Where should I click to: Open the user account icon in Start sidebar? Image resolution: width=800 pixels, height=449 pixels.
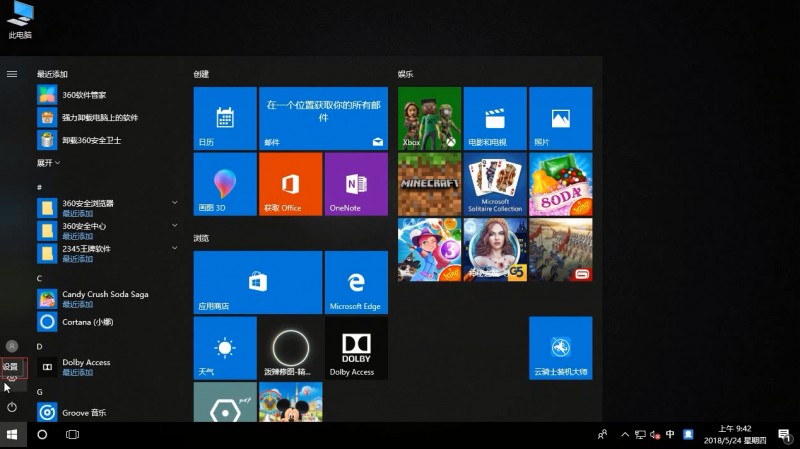12,346
